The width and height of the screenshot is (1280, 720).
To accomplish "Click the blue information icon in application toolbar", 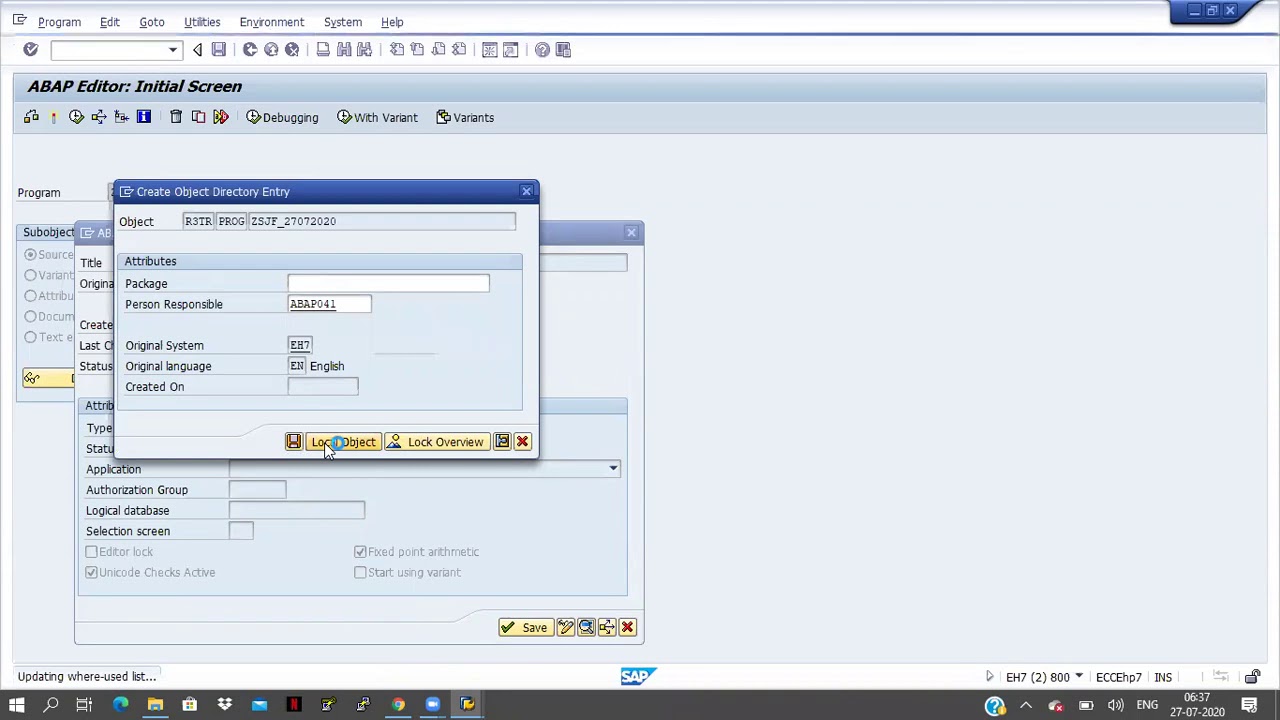I will click(144, 118).
